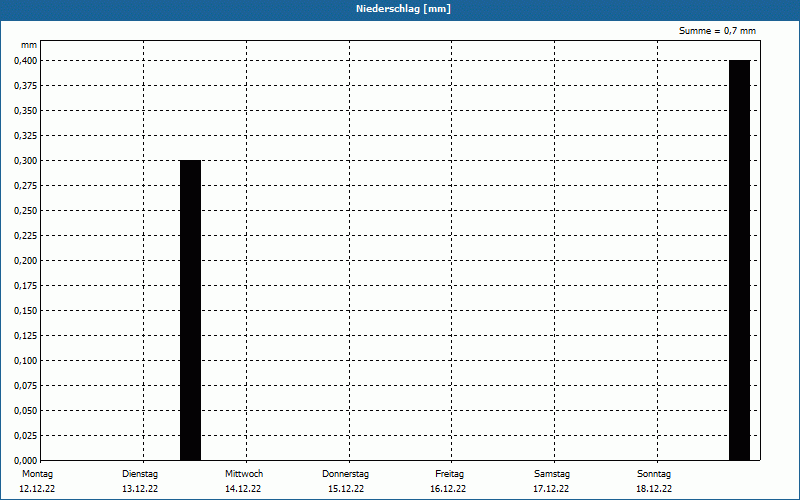
Task: Click the tall black bar after Sonntag
Action: pyautogui.click(x=739, y=260)
